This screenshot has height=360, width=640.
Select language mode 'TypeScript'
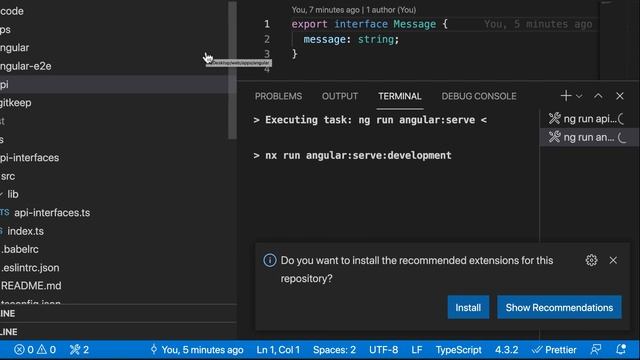tap(458, 350)
